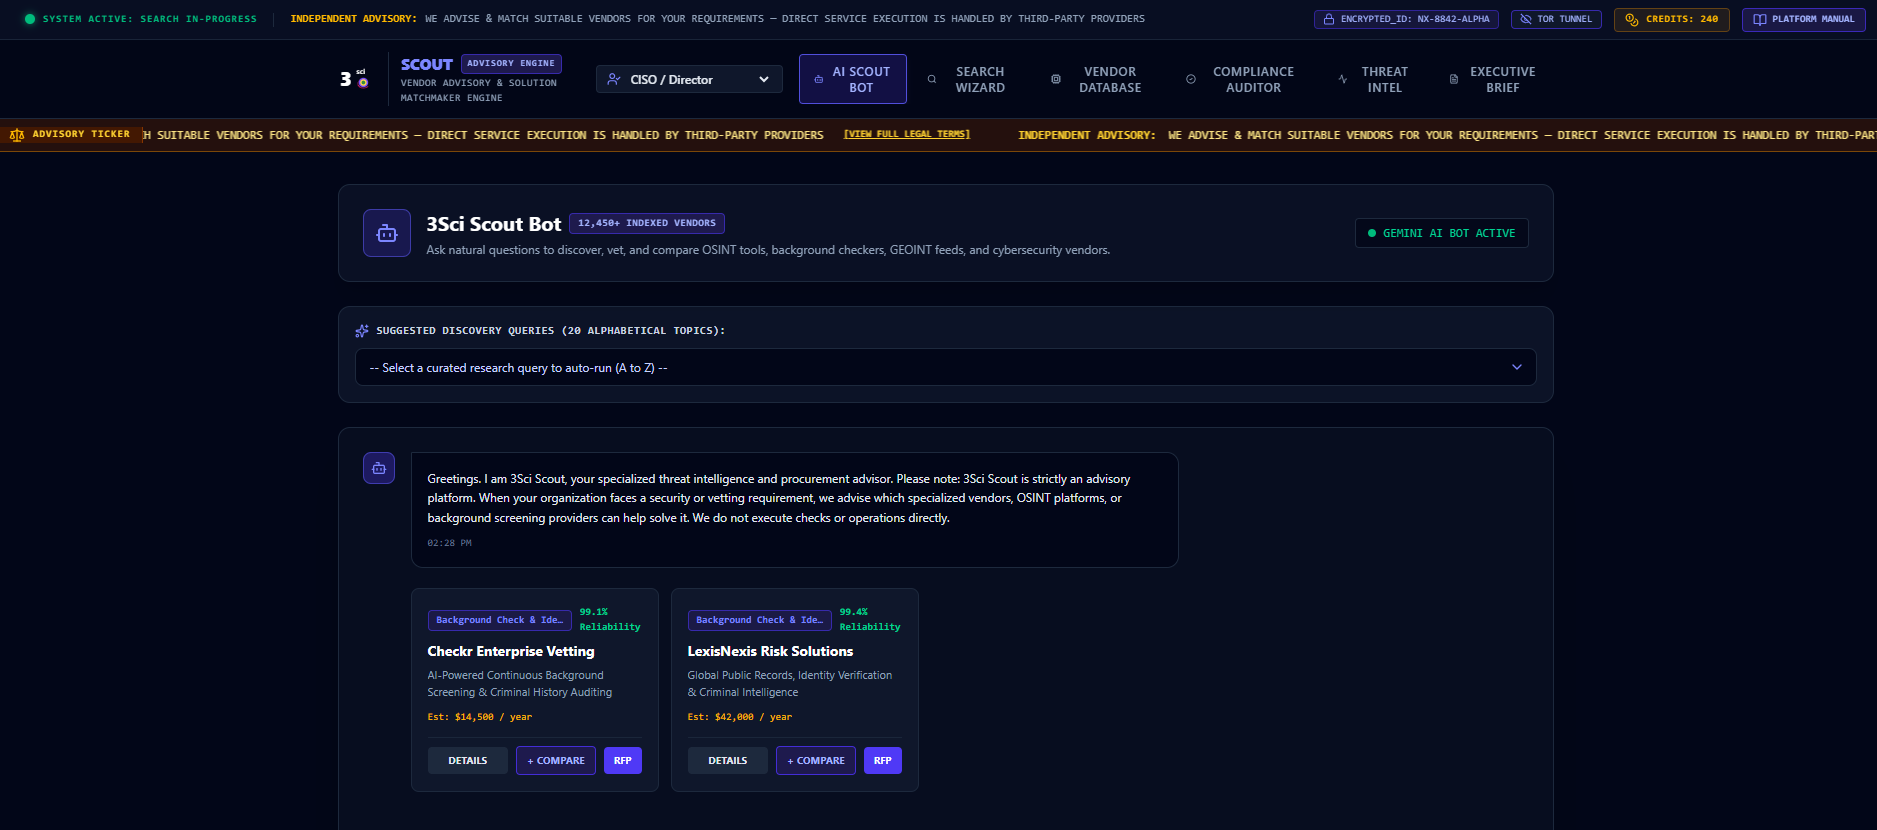The height and width of the screenshot is (830, 1877).
Task: Click the Est: $14,500 / year price
Action: pos(480,717)
